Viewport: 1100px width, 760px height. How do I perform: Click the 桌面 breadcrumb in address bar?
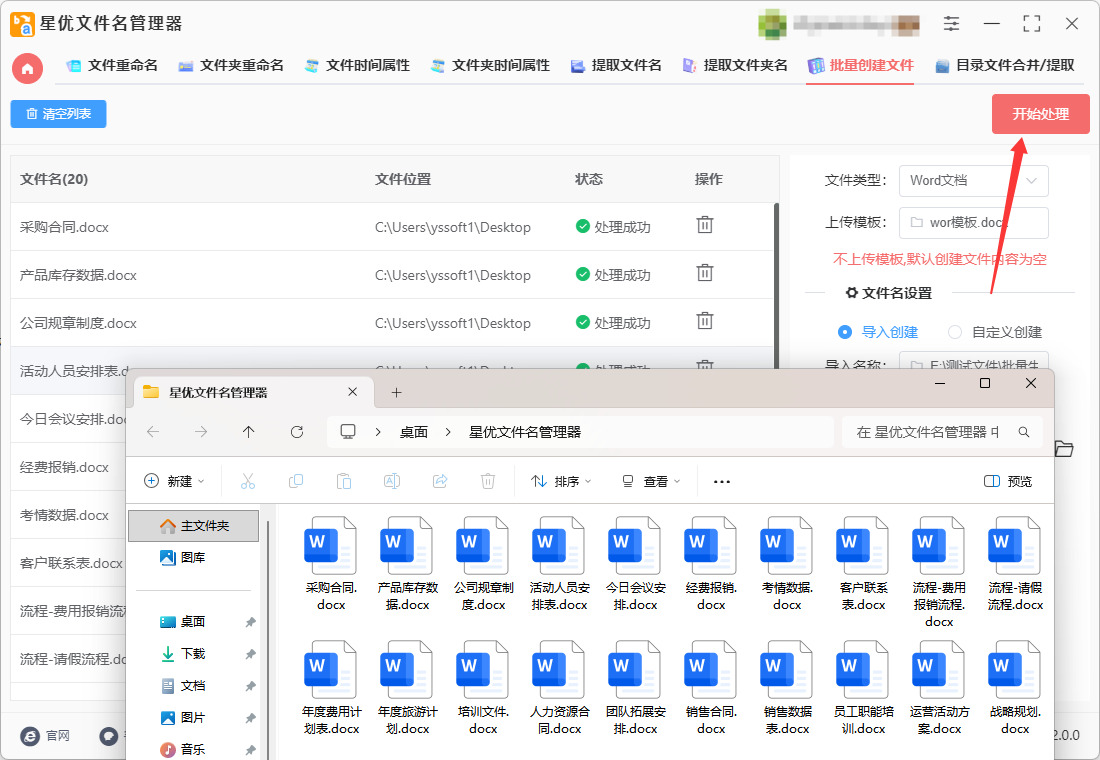click(x=414, y=432)
